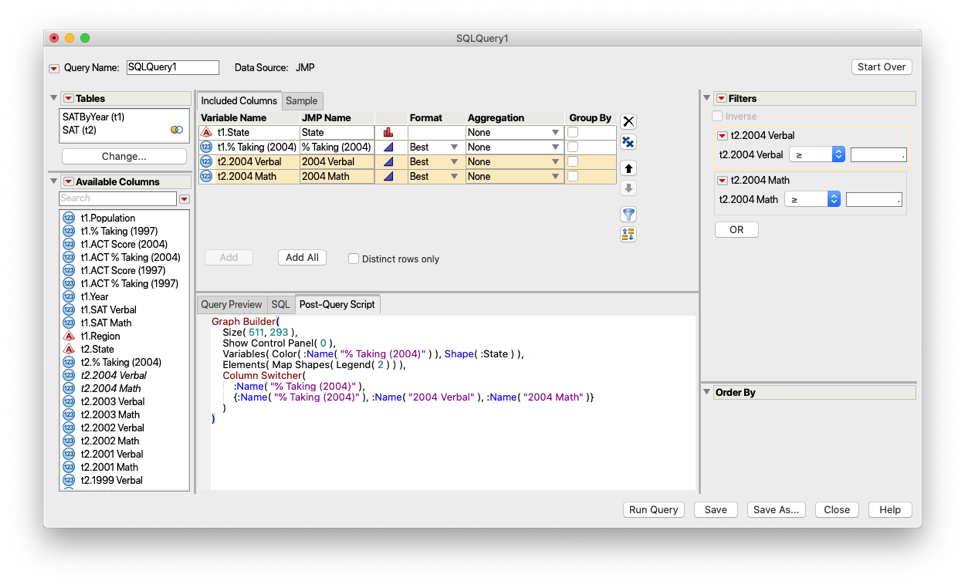
Task: Click the Run Query button
Action: point(654,510)
